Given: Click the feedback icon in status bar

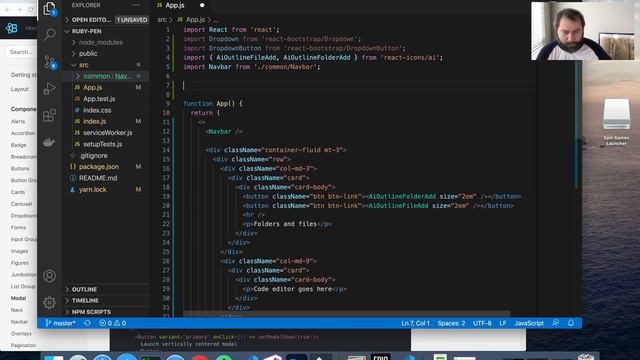Looking at the screenshot, I should pyautogui.click(x=556, y=323).
